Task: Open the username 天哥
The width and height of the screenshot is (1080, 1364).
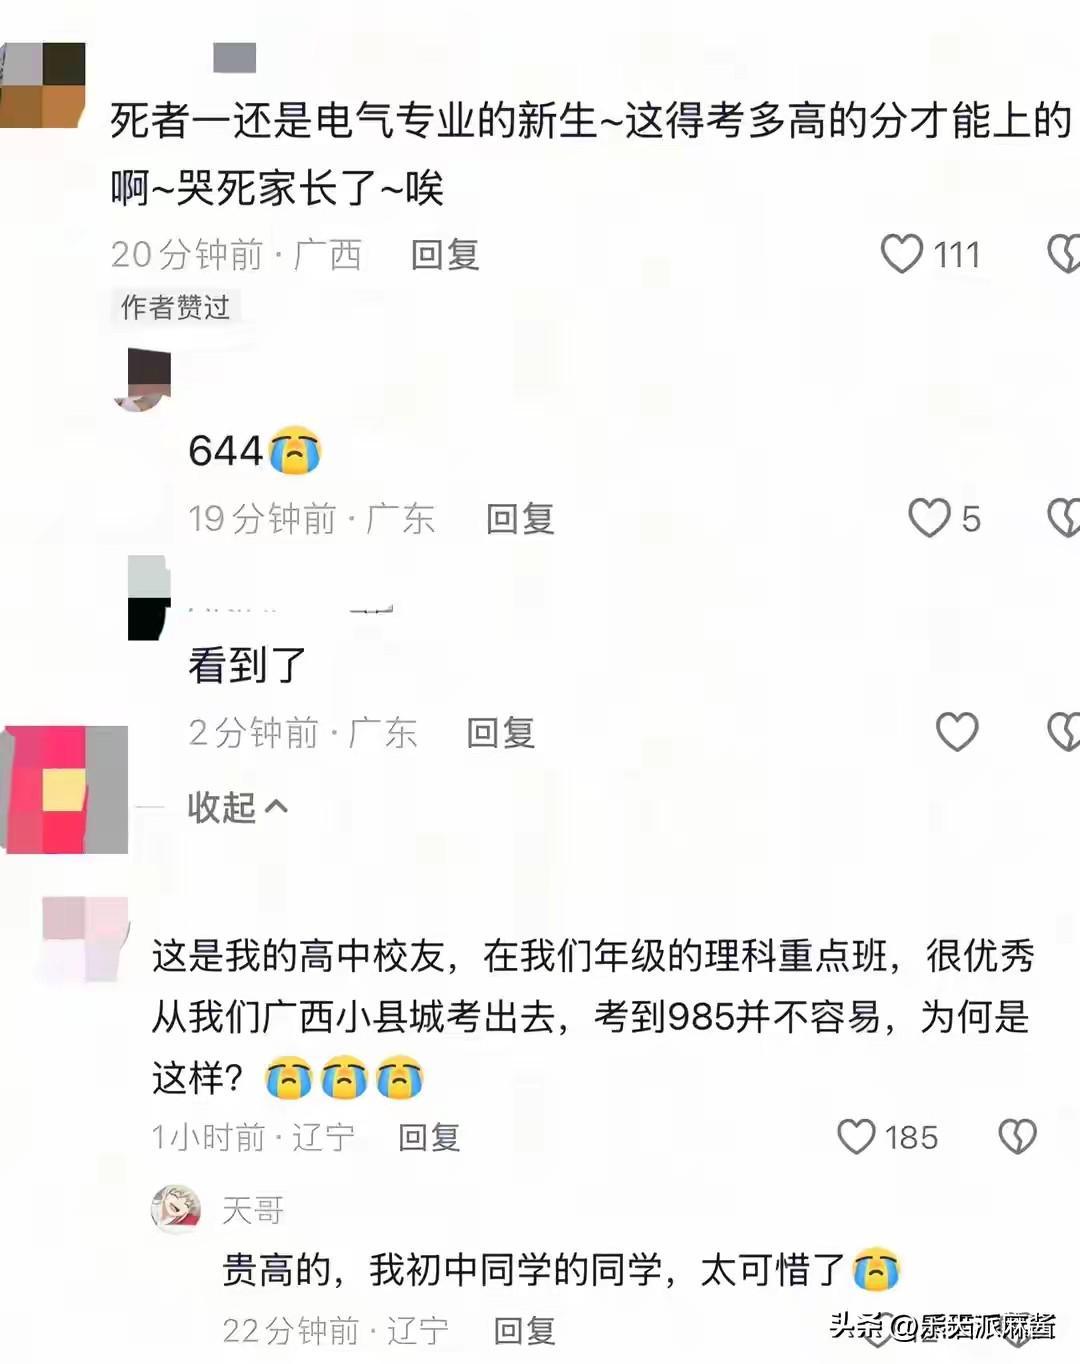Action: coord(253,1210)
